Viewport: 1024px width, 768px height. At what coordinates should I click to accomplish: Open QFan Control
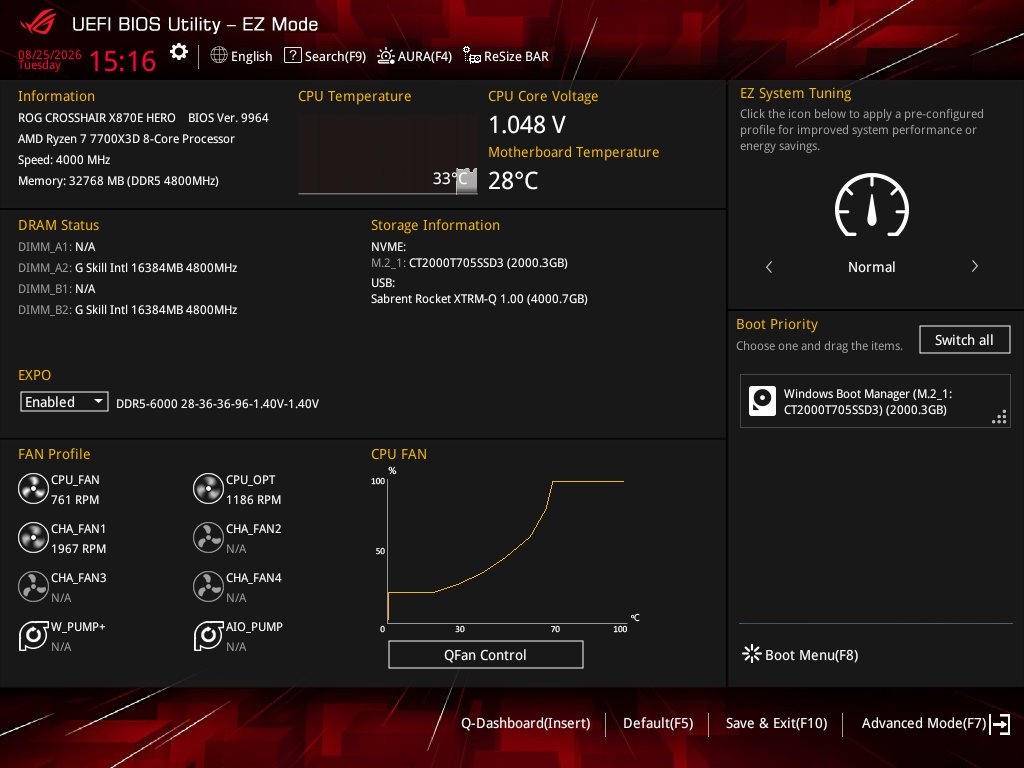[485, 655]
